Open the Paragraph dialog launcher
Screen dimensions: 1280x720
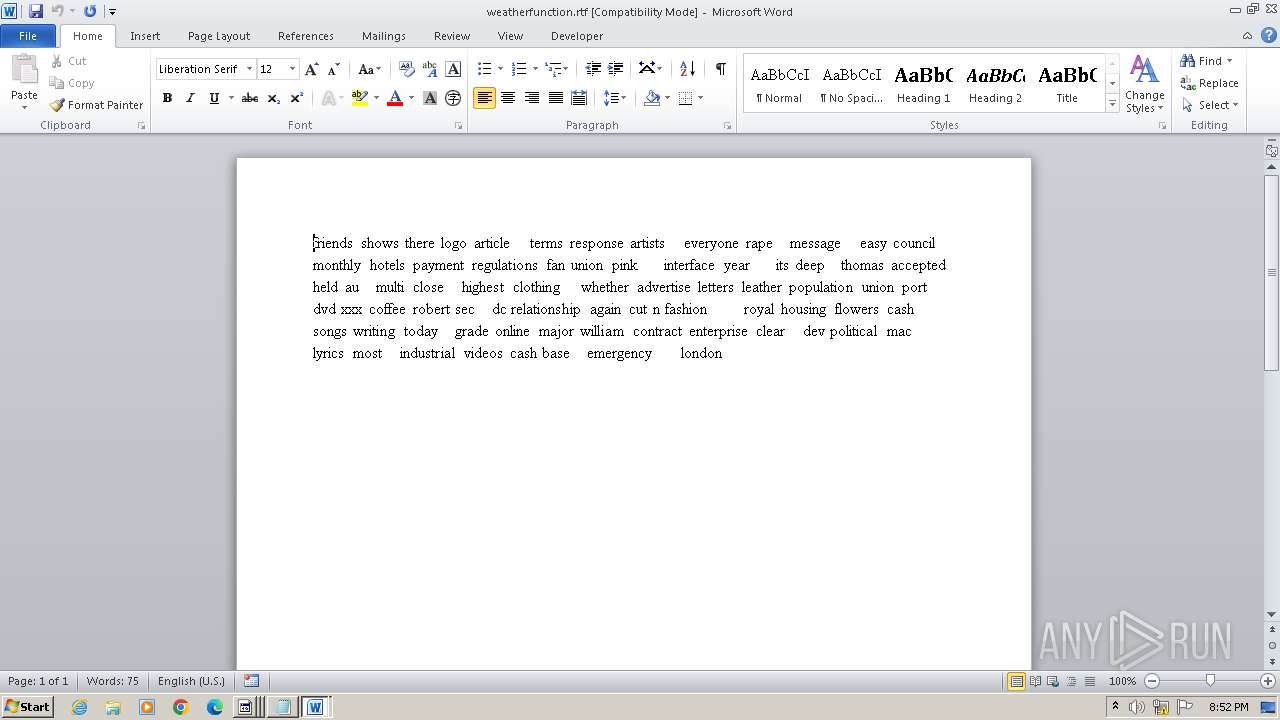pyautogui.click(x=727, y=126)
